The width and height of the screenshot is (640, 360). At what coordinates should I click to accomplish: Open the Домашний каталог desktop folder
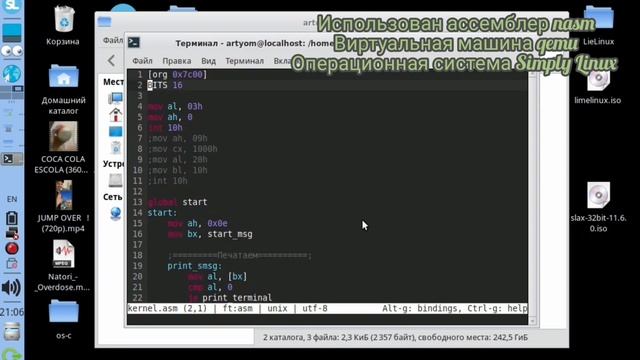(x=64, y=76)
